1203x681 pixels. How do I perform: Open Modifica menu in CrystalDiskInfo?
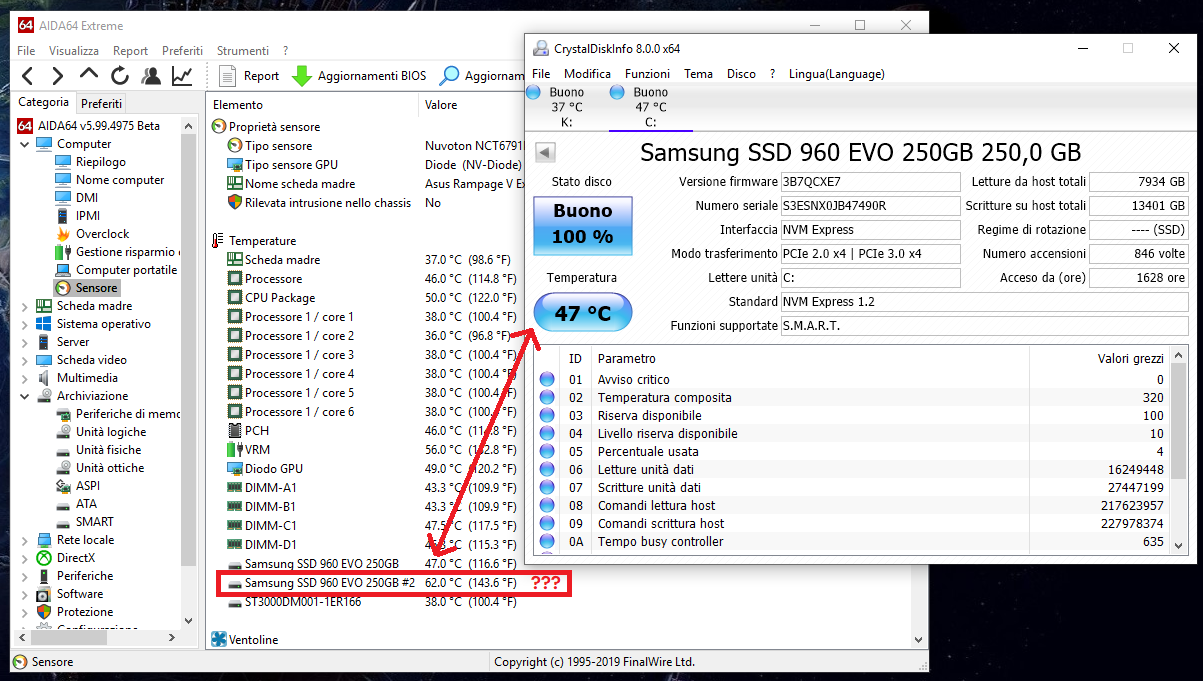click(x=587, y=74)
